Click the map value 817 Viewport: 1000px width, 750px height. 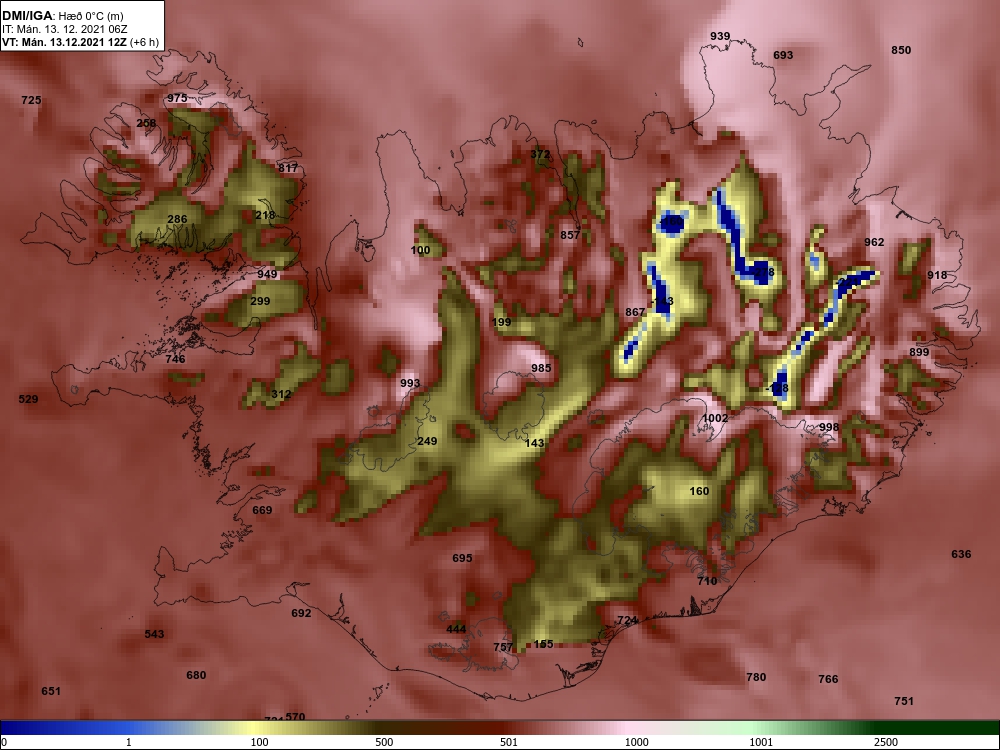click(x=288, y=168)
